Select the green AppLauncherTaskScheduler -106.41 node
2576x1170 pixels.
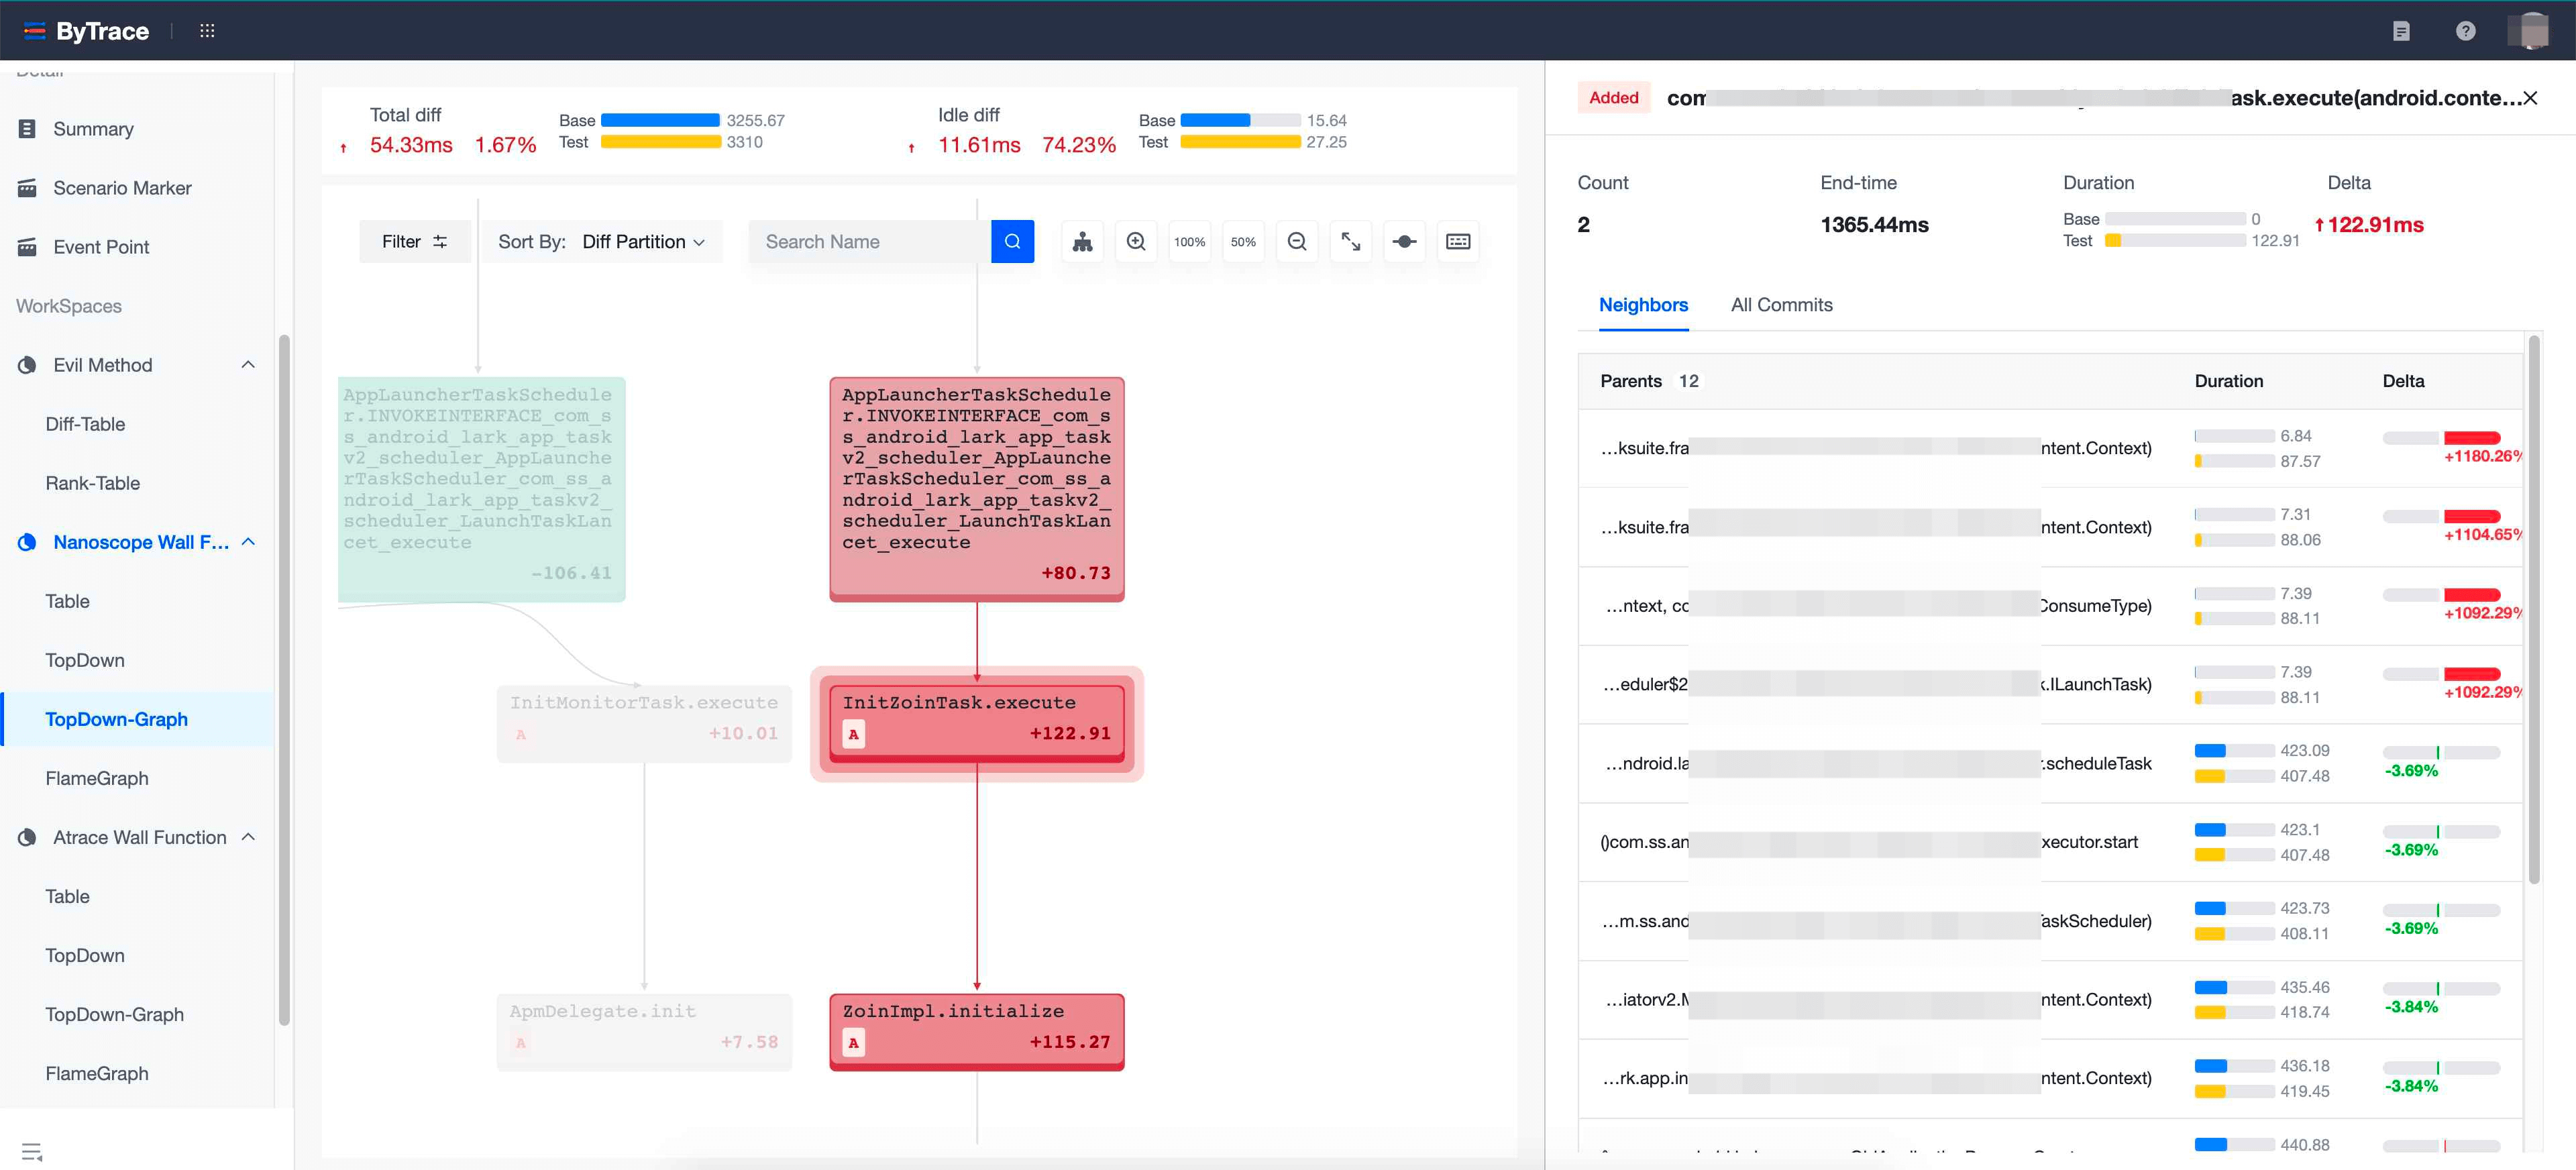pos(481,489)
